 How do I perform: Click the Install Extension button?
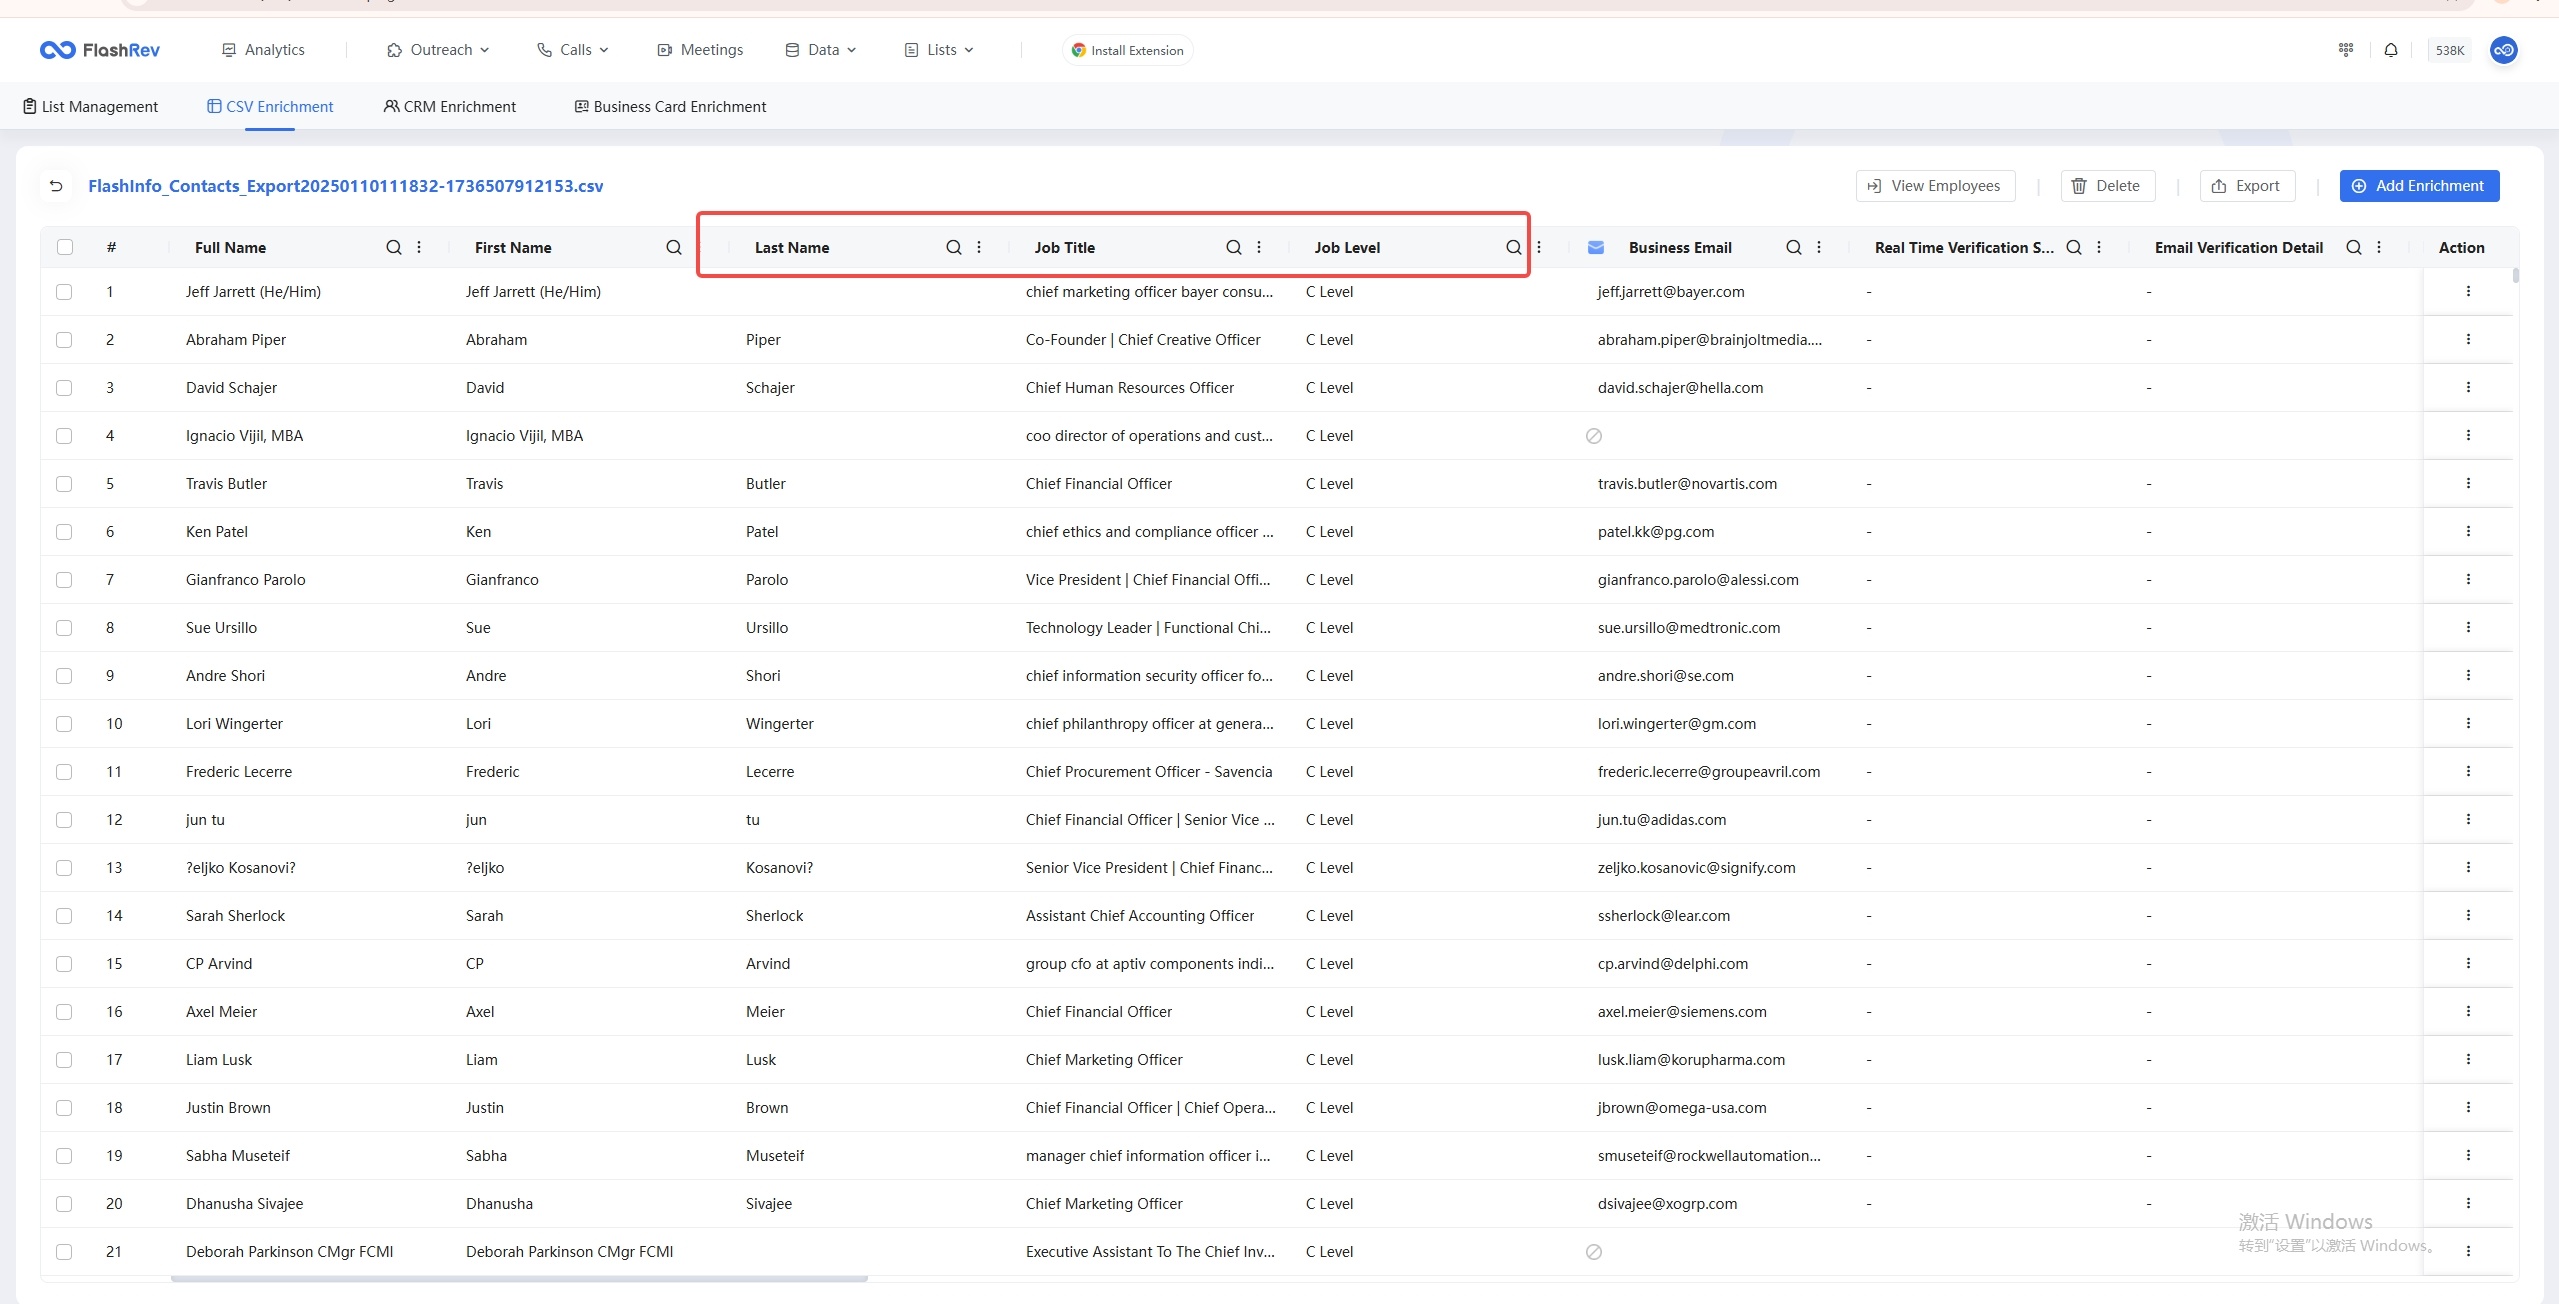pyautogui.click(x=1127, y=50)
